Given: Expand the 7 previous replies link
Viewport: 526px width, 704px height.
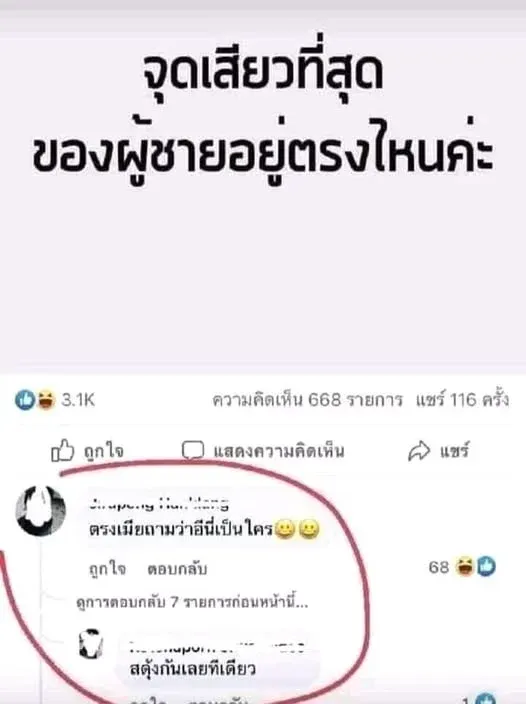Looking at the screenshot, I should pyautogui.click(x=192, y=602).
